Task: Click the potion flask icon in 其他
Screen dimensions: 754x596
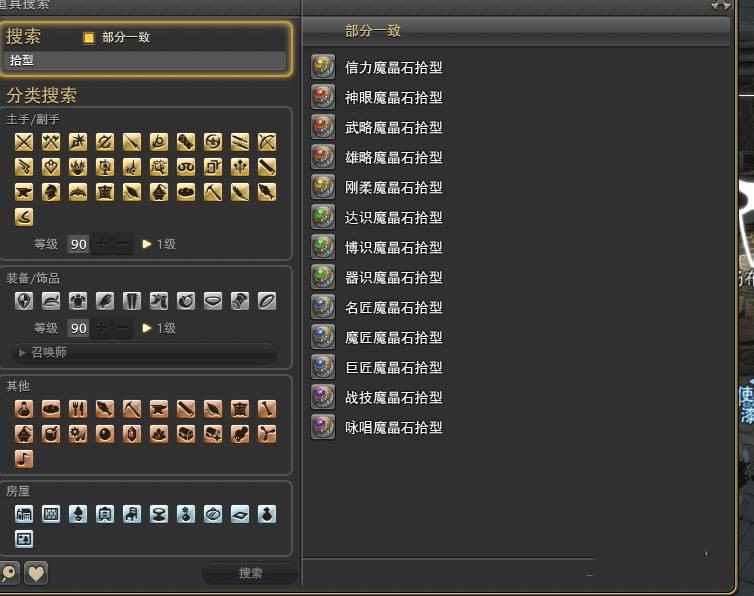Action: click(x=24, y=409)
